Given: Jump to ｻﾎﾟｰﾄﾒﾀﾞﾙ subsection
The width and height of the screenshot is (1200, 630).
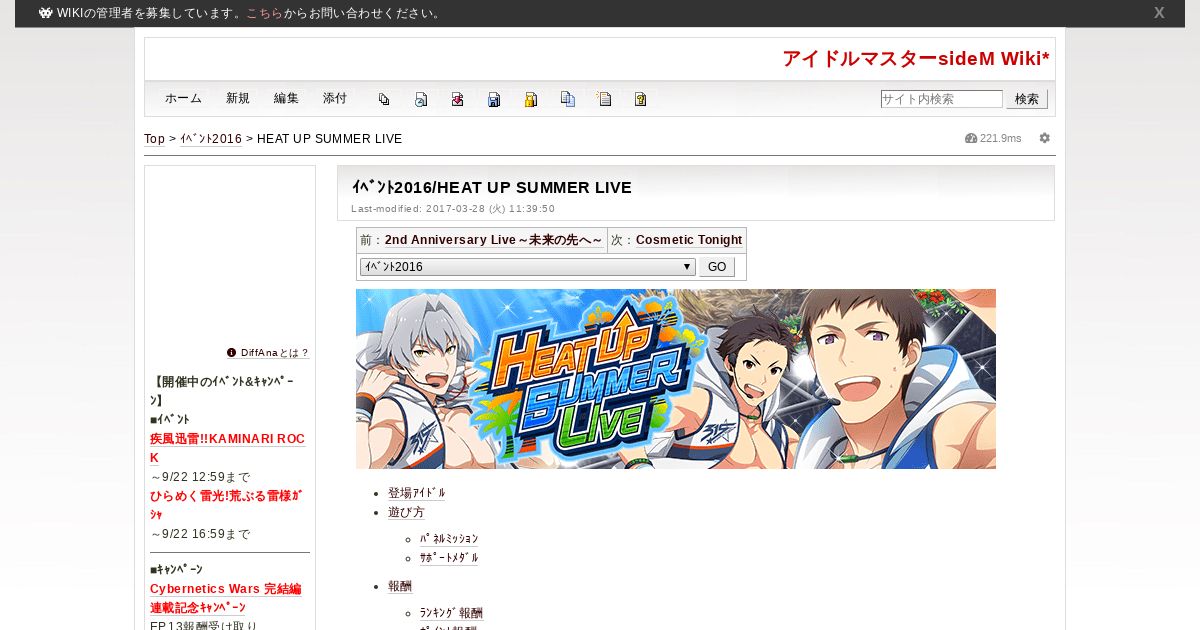Looking at the screenshot, I should pyautogui.click(x=449, y=558).
